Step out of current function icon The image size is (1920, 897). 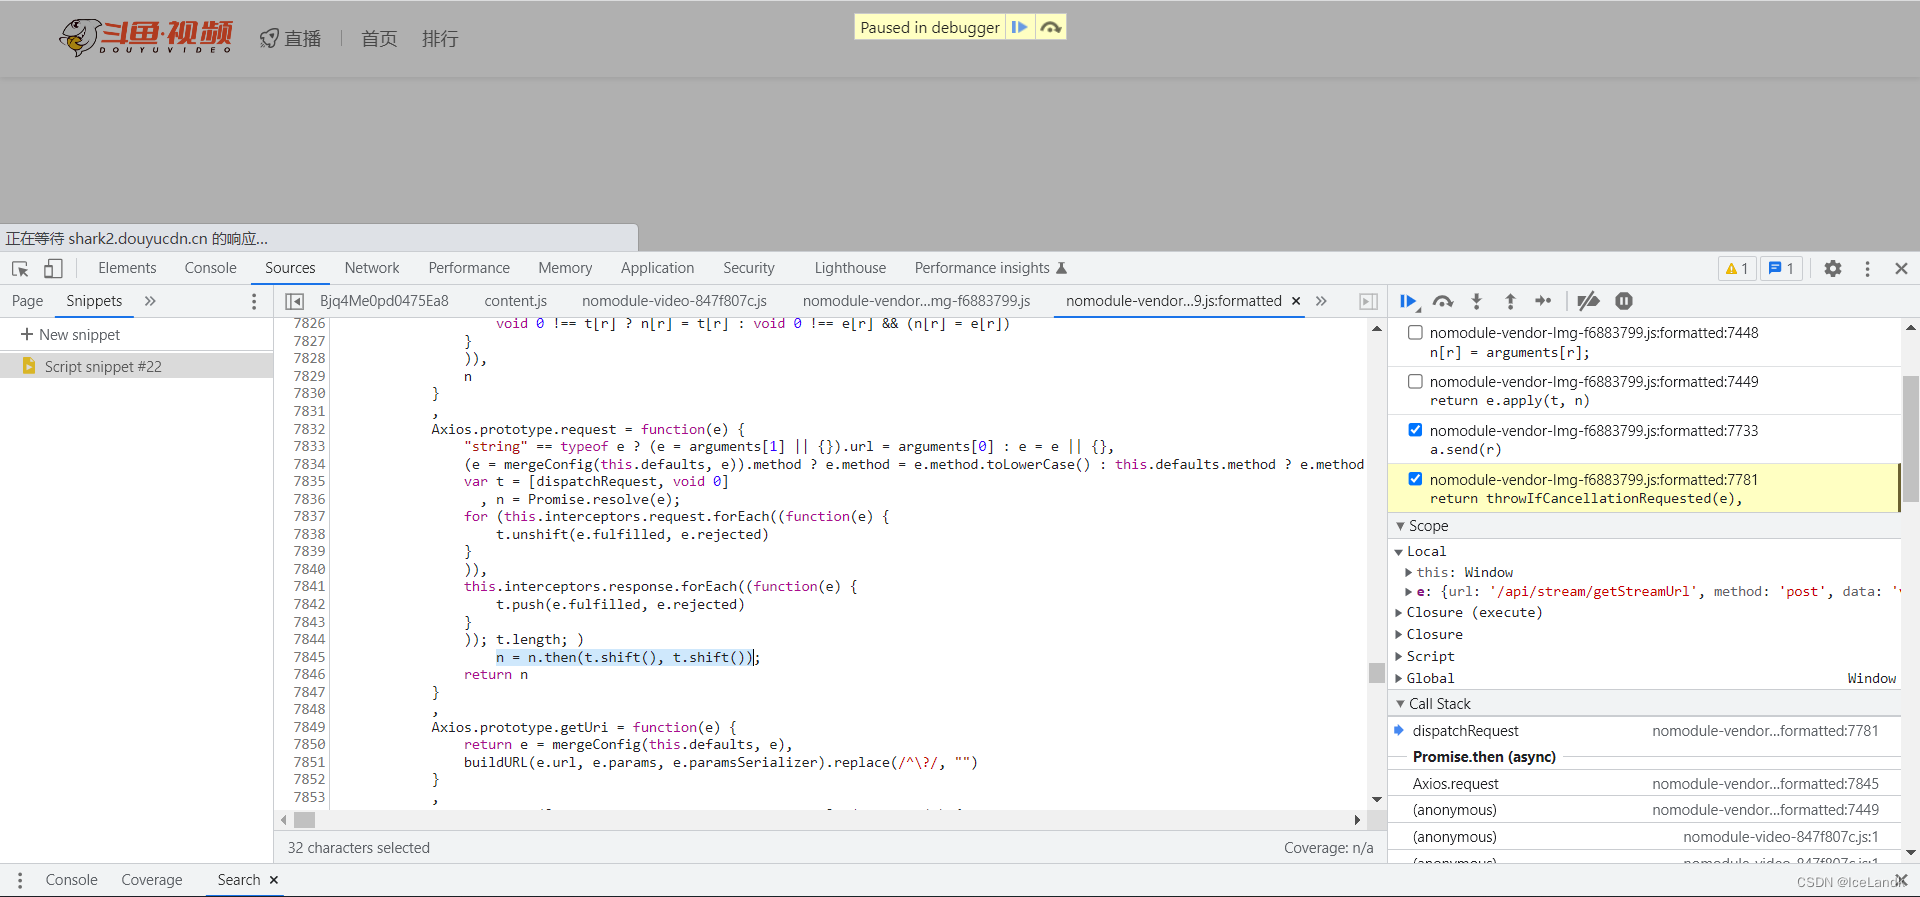coord(1510,301)
